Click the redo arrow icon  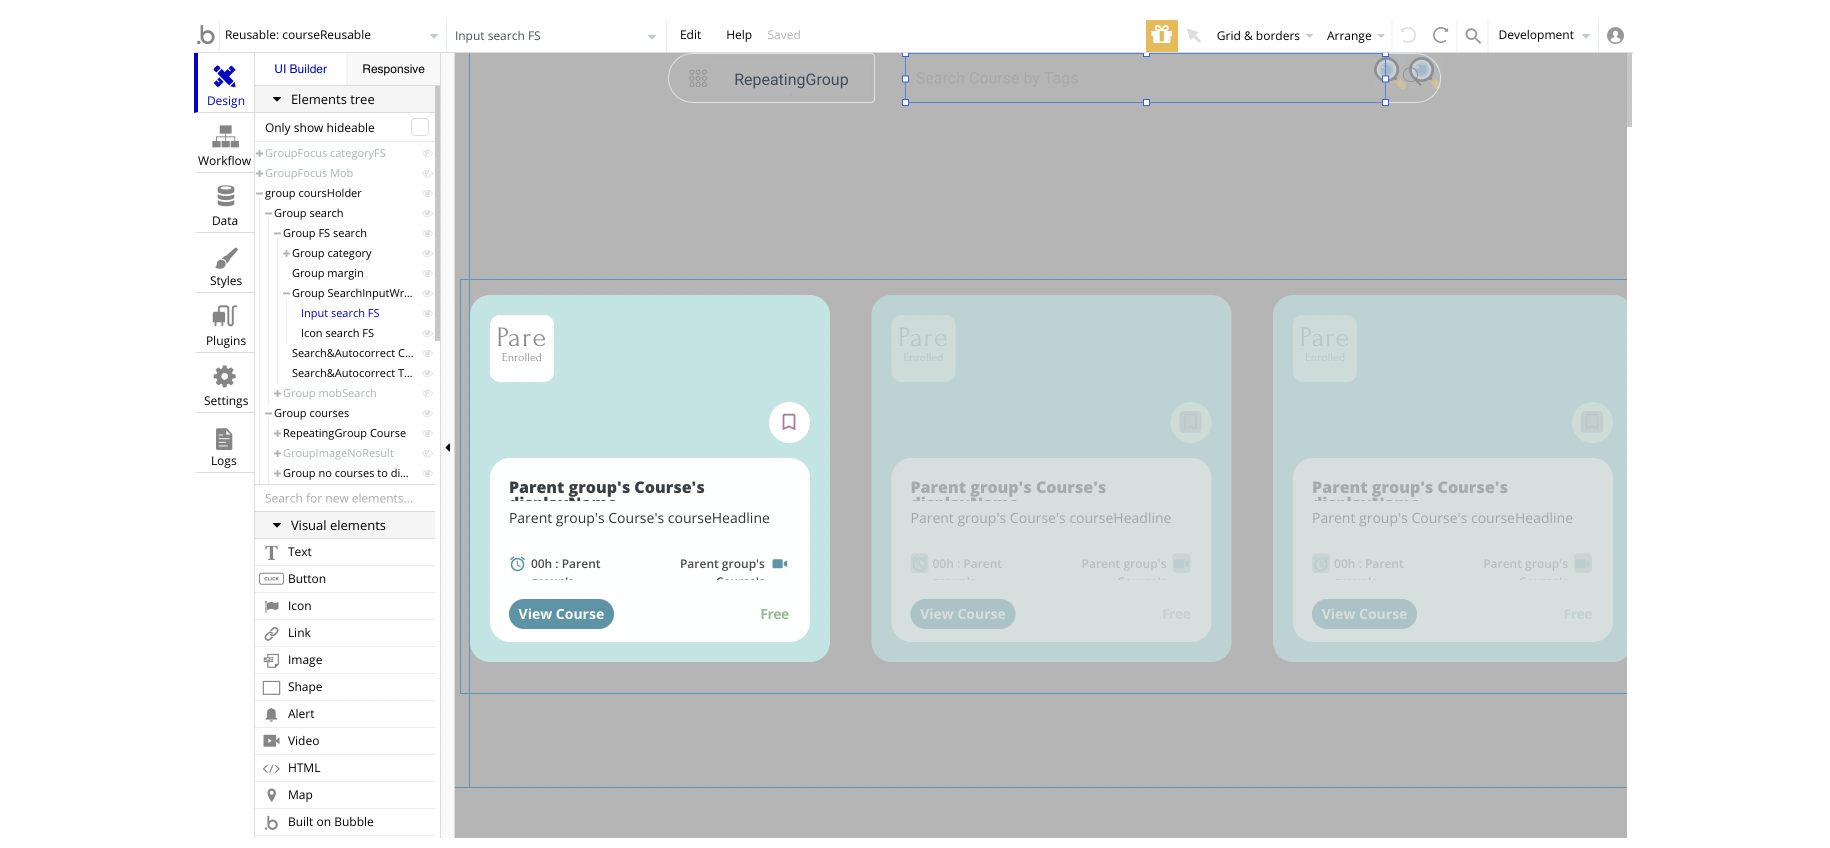(x=1440, y=35)
